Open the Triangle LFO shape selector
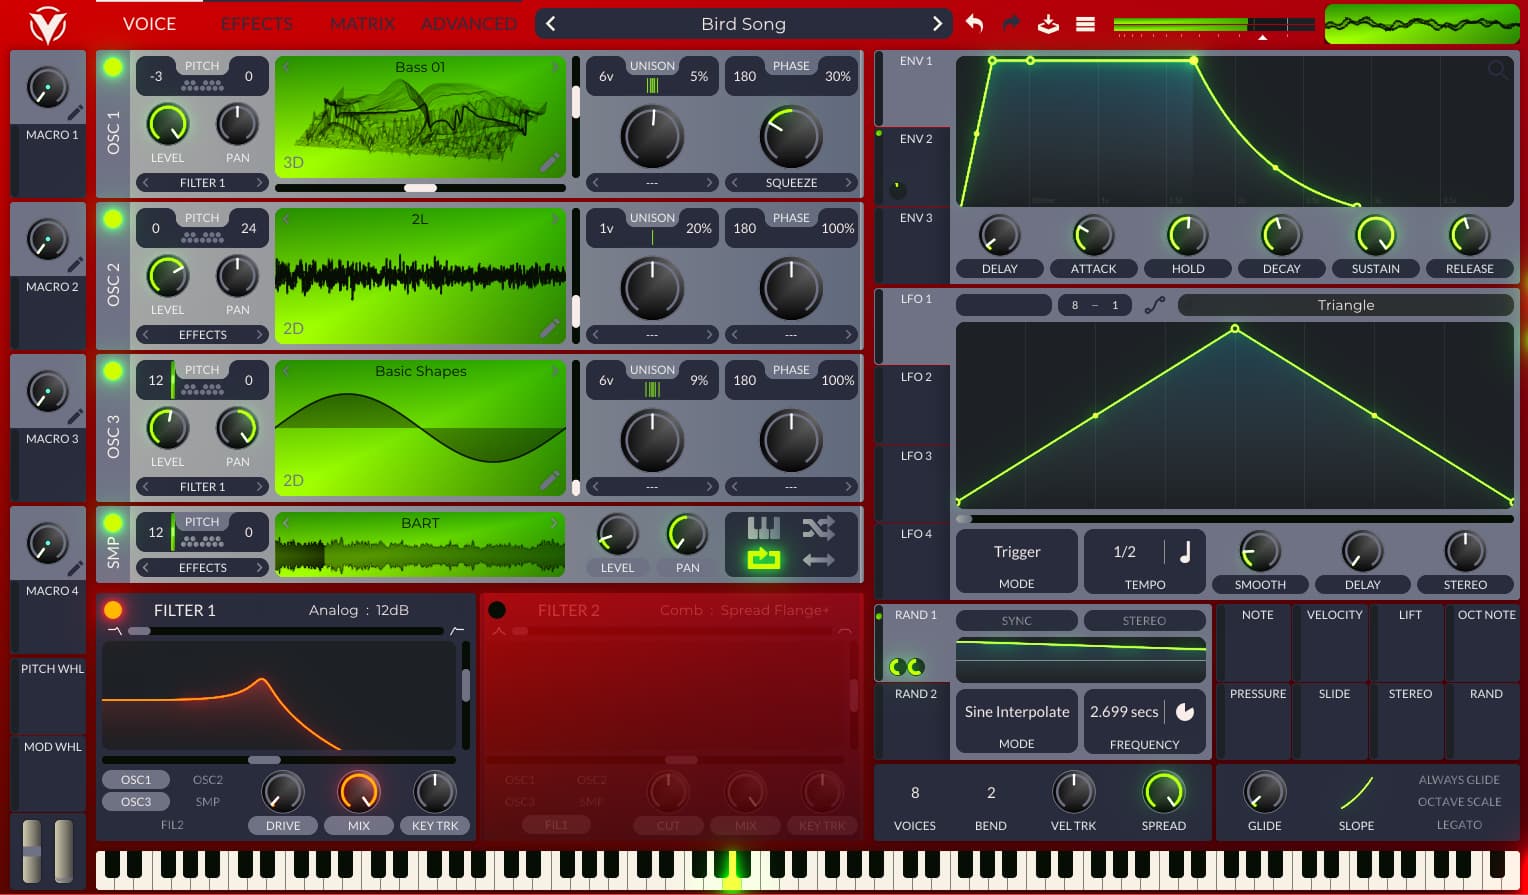This screenshot has width=1528, height=895. pos(1345,305)
